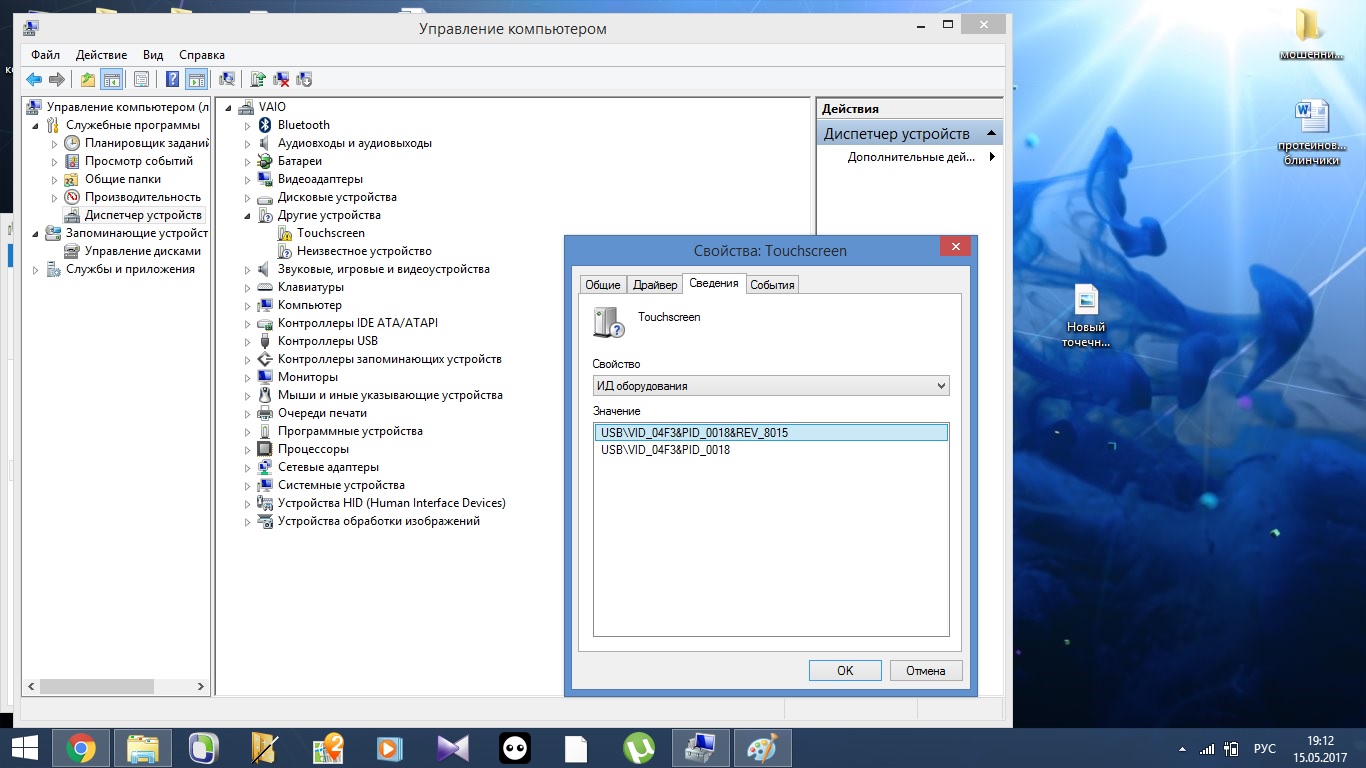Open the maps icon with orange 2 pin
Screen dimensions: 1366x768
coord(329,748)
